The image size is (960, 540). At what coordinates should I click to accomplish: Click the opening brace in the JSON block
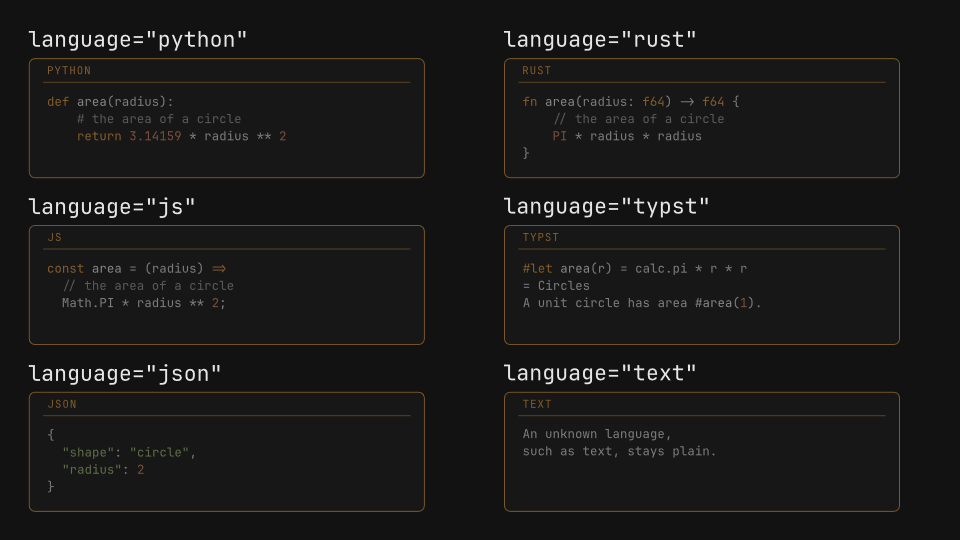click(51, 435)
